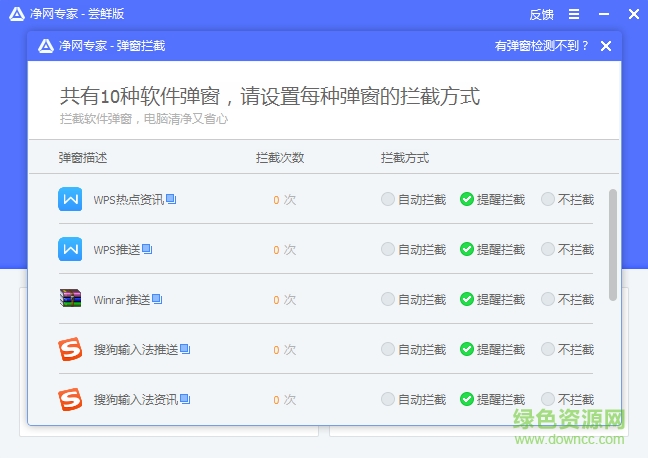Select 自动拦截 for WPS热点资讯
Screen dimensions: 648x458
tap(413, 200)
